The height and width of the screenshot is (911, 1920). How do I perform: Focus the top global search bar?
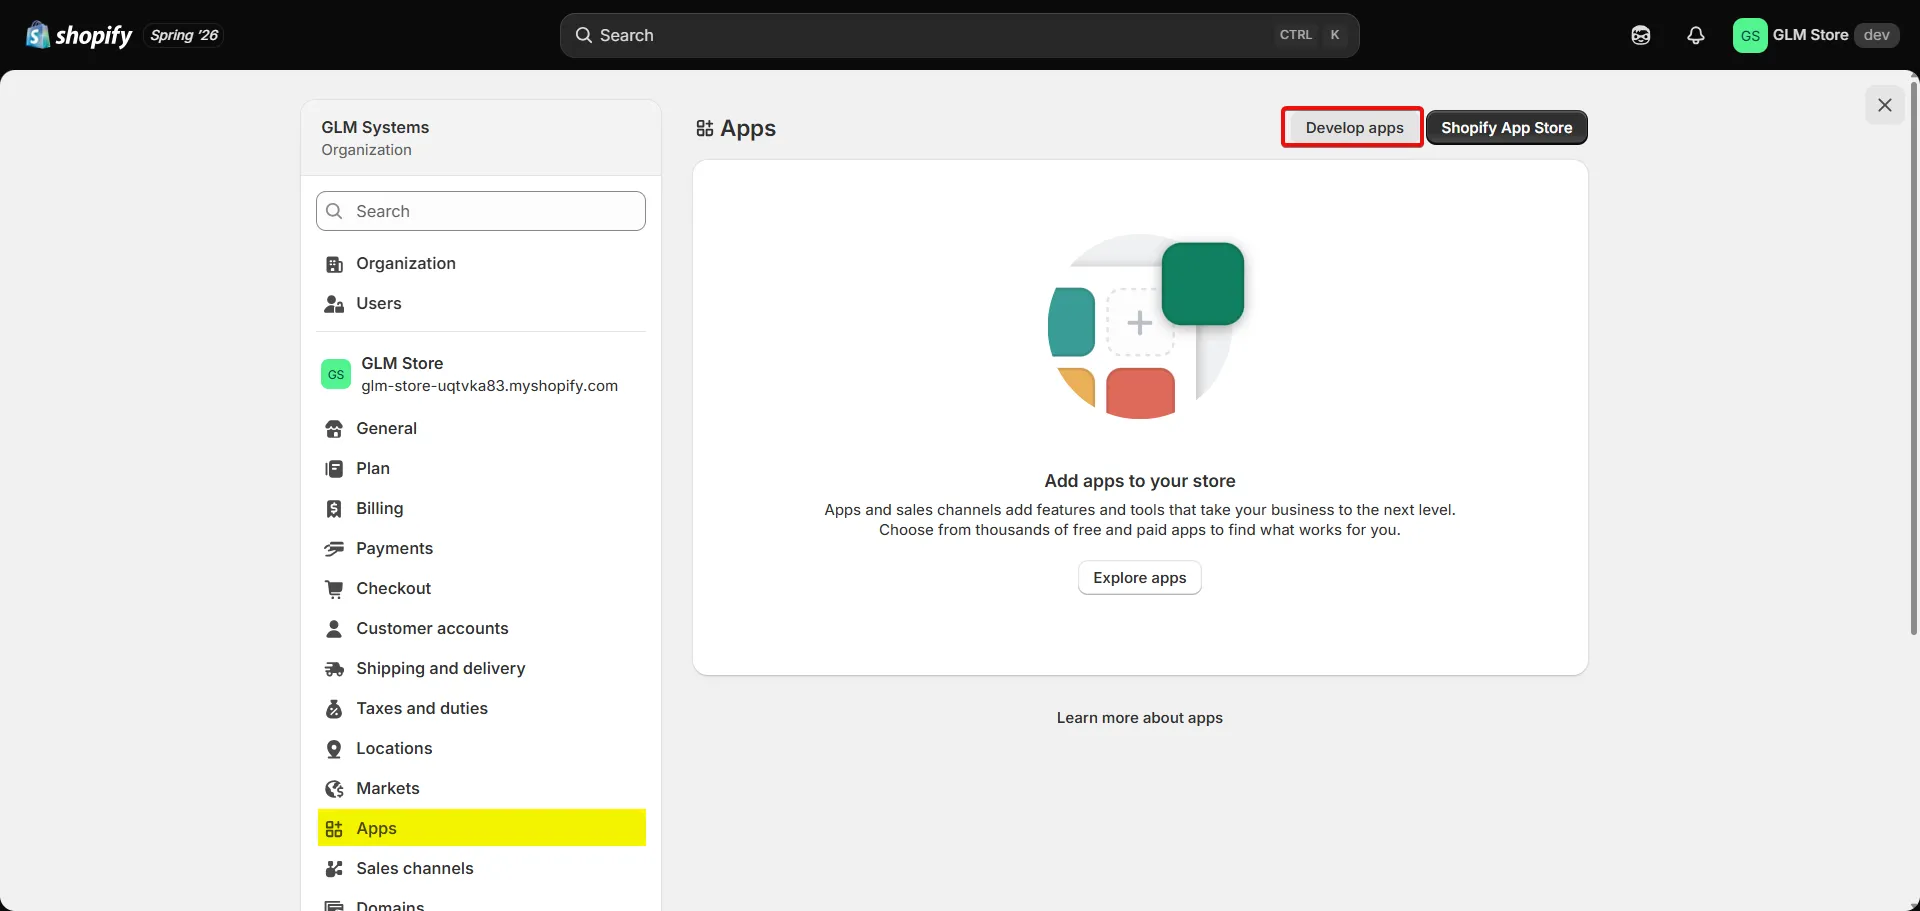(x=959, y=35)
